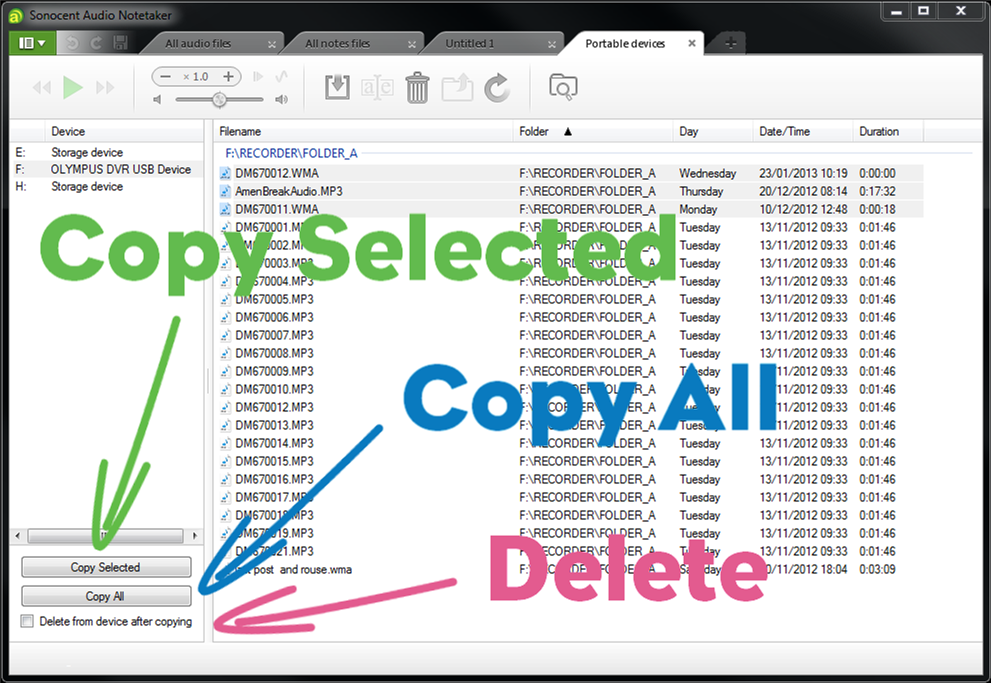991x683 pixels.
Task: Enable Delete from device after copying checkbox
Action: pos(27,621)
